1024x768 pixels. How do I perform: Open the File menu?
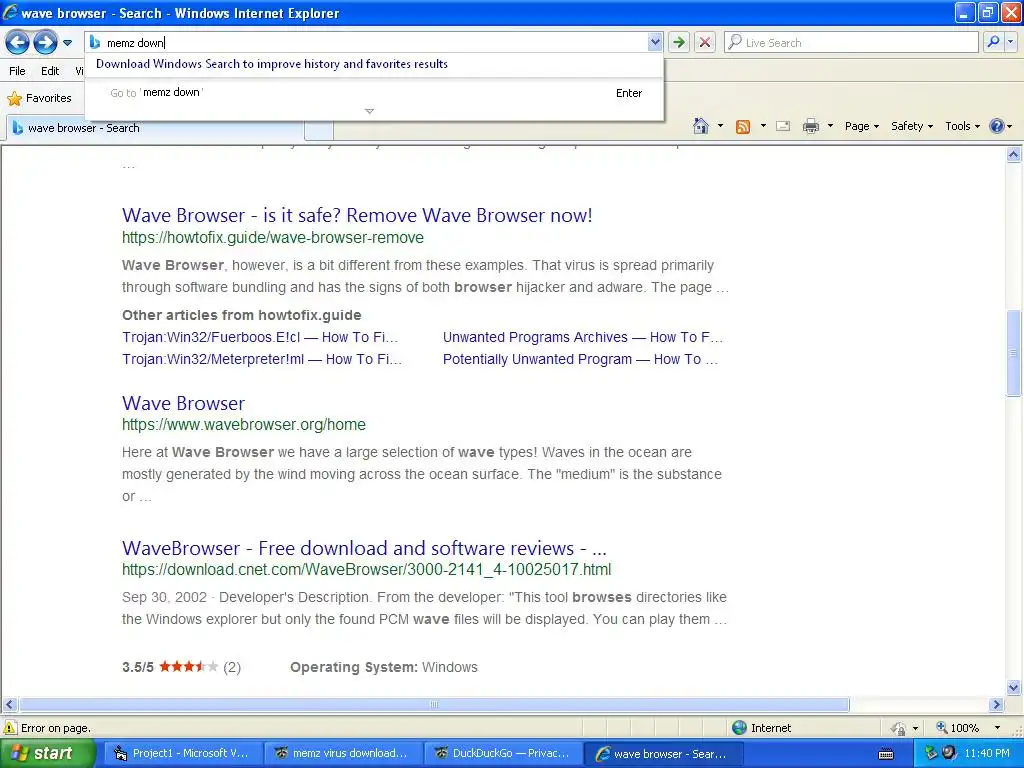click(18, 71)
